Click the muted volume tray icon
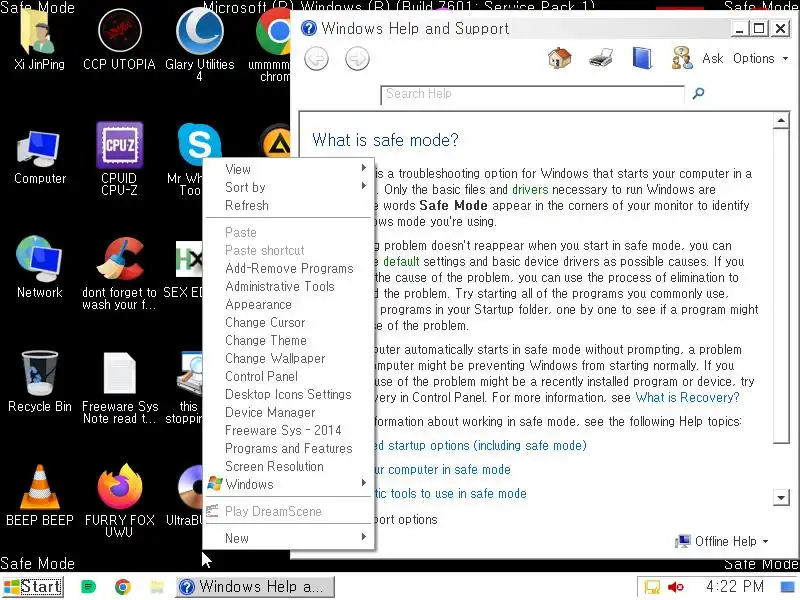Screen dimensions: 800x600 pyautogui.click(x=676, y=587)
